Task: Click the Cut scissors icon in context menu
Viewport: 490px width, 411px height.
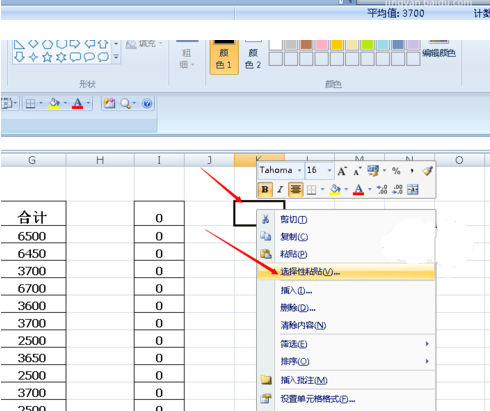Action: pyautogui.click(x=266, y=219)
